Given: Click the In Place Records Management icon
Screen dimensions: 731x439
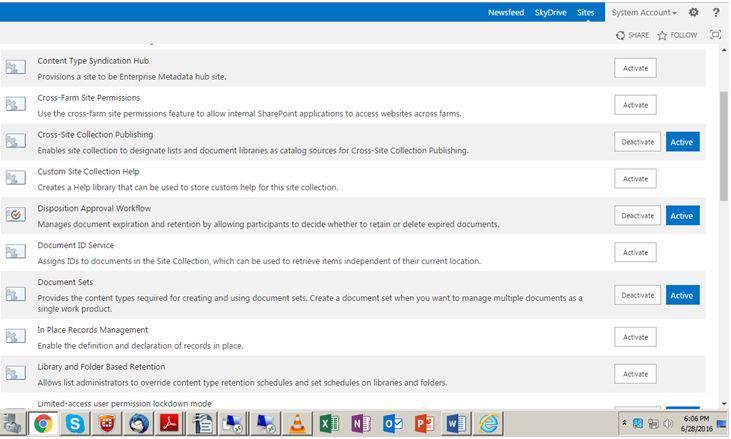Looking at the screenshot, I should point(15,336).
